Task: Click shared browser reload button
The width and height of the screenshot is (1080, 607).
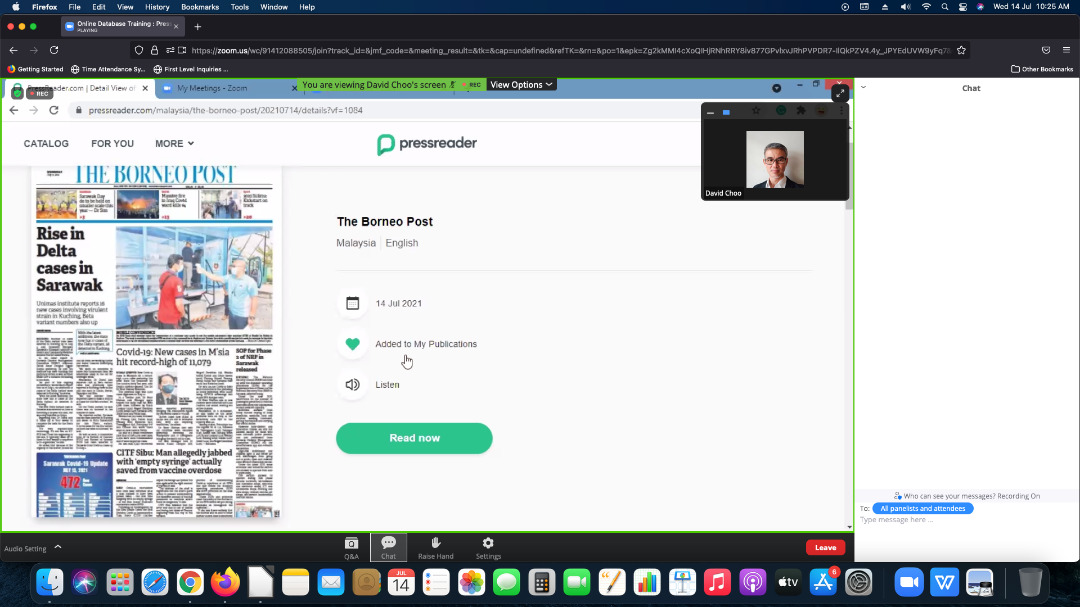Action: point(54,110)
